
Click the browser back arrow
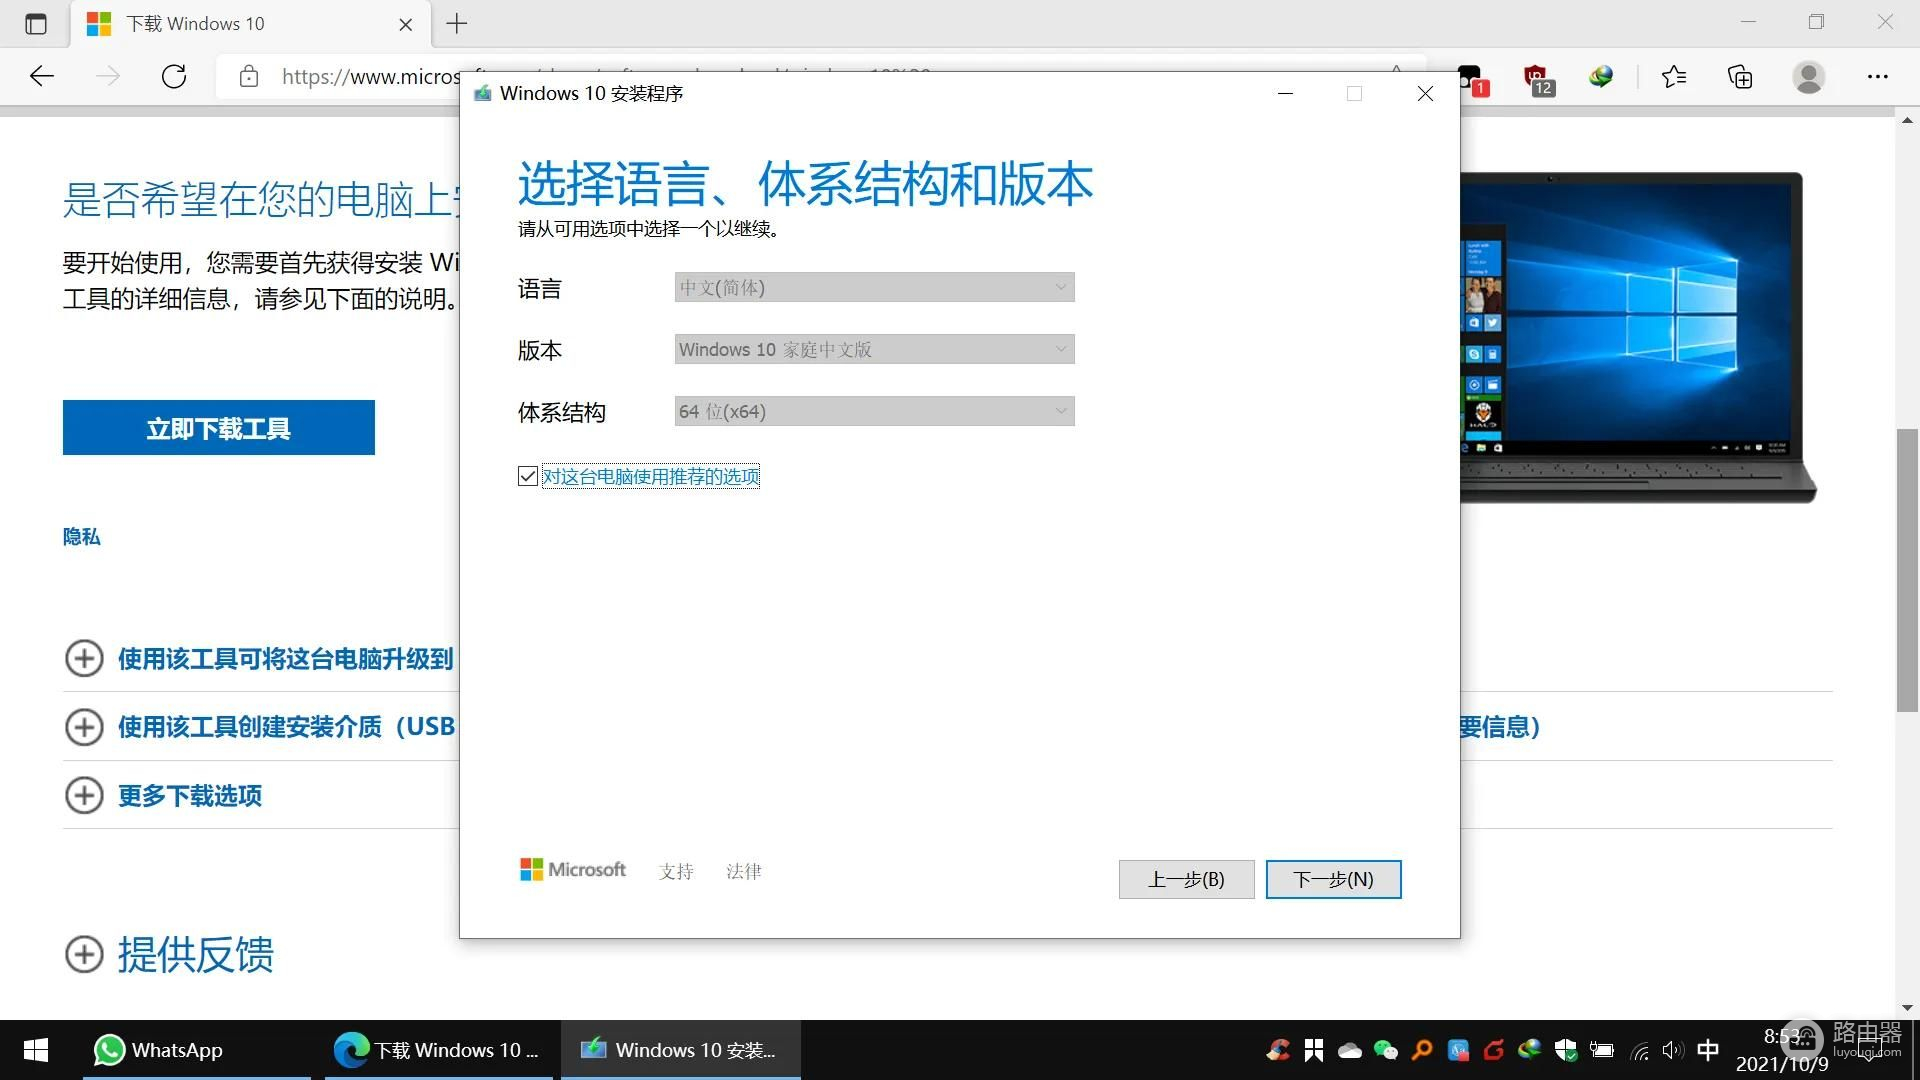[x=42, y=77]
